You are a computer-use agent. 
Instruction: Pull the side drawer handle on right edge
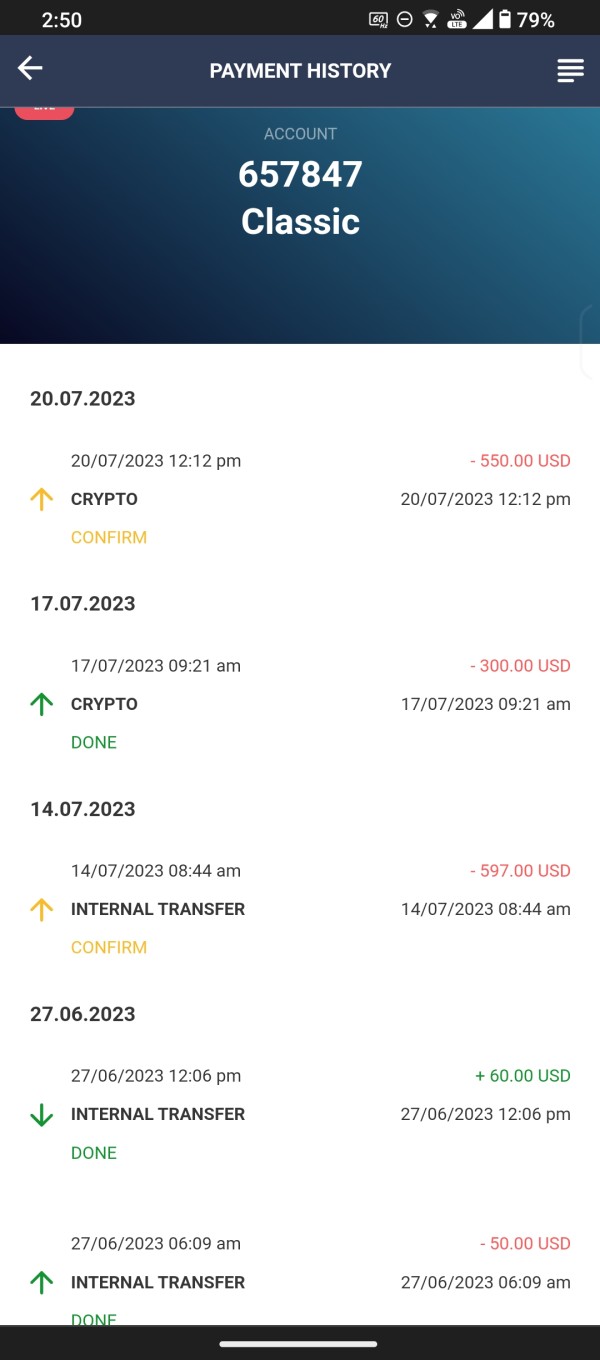pyautogui.click(x=591, y=343)
